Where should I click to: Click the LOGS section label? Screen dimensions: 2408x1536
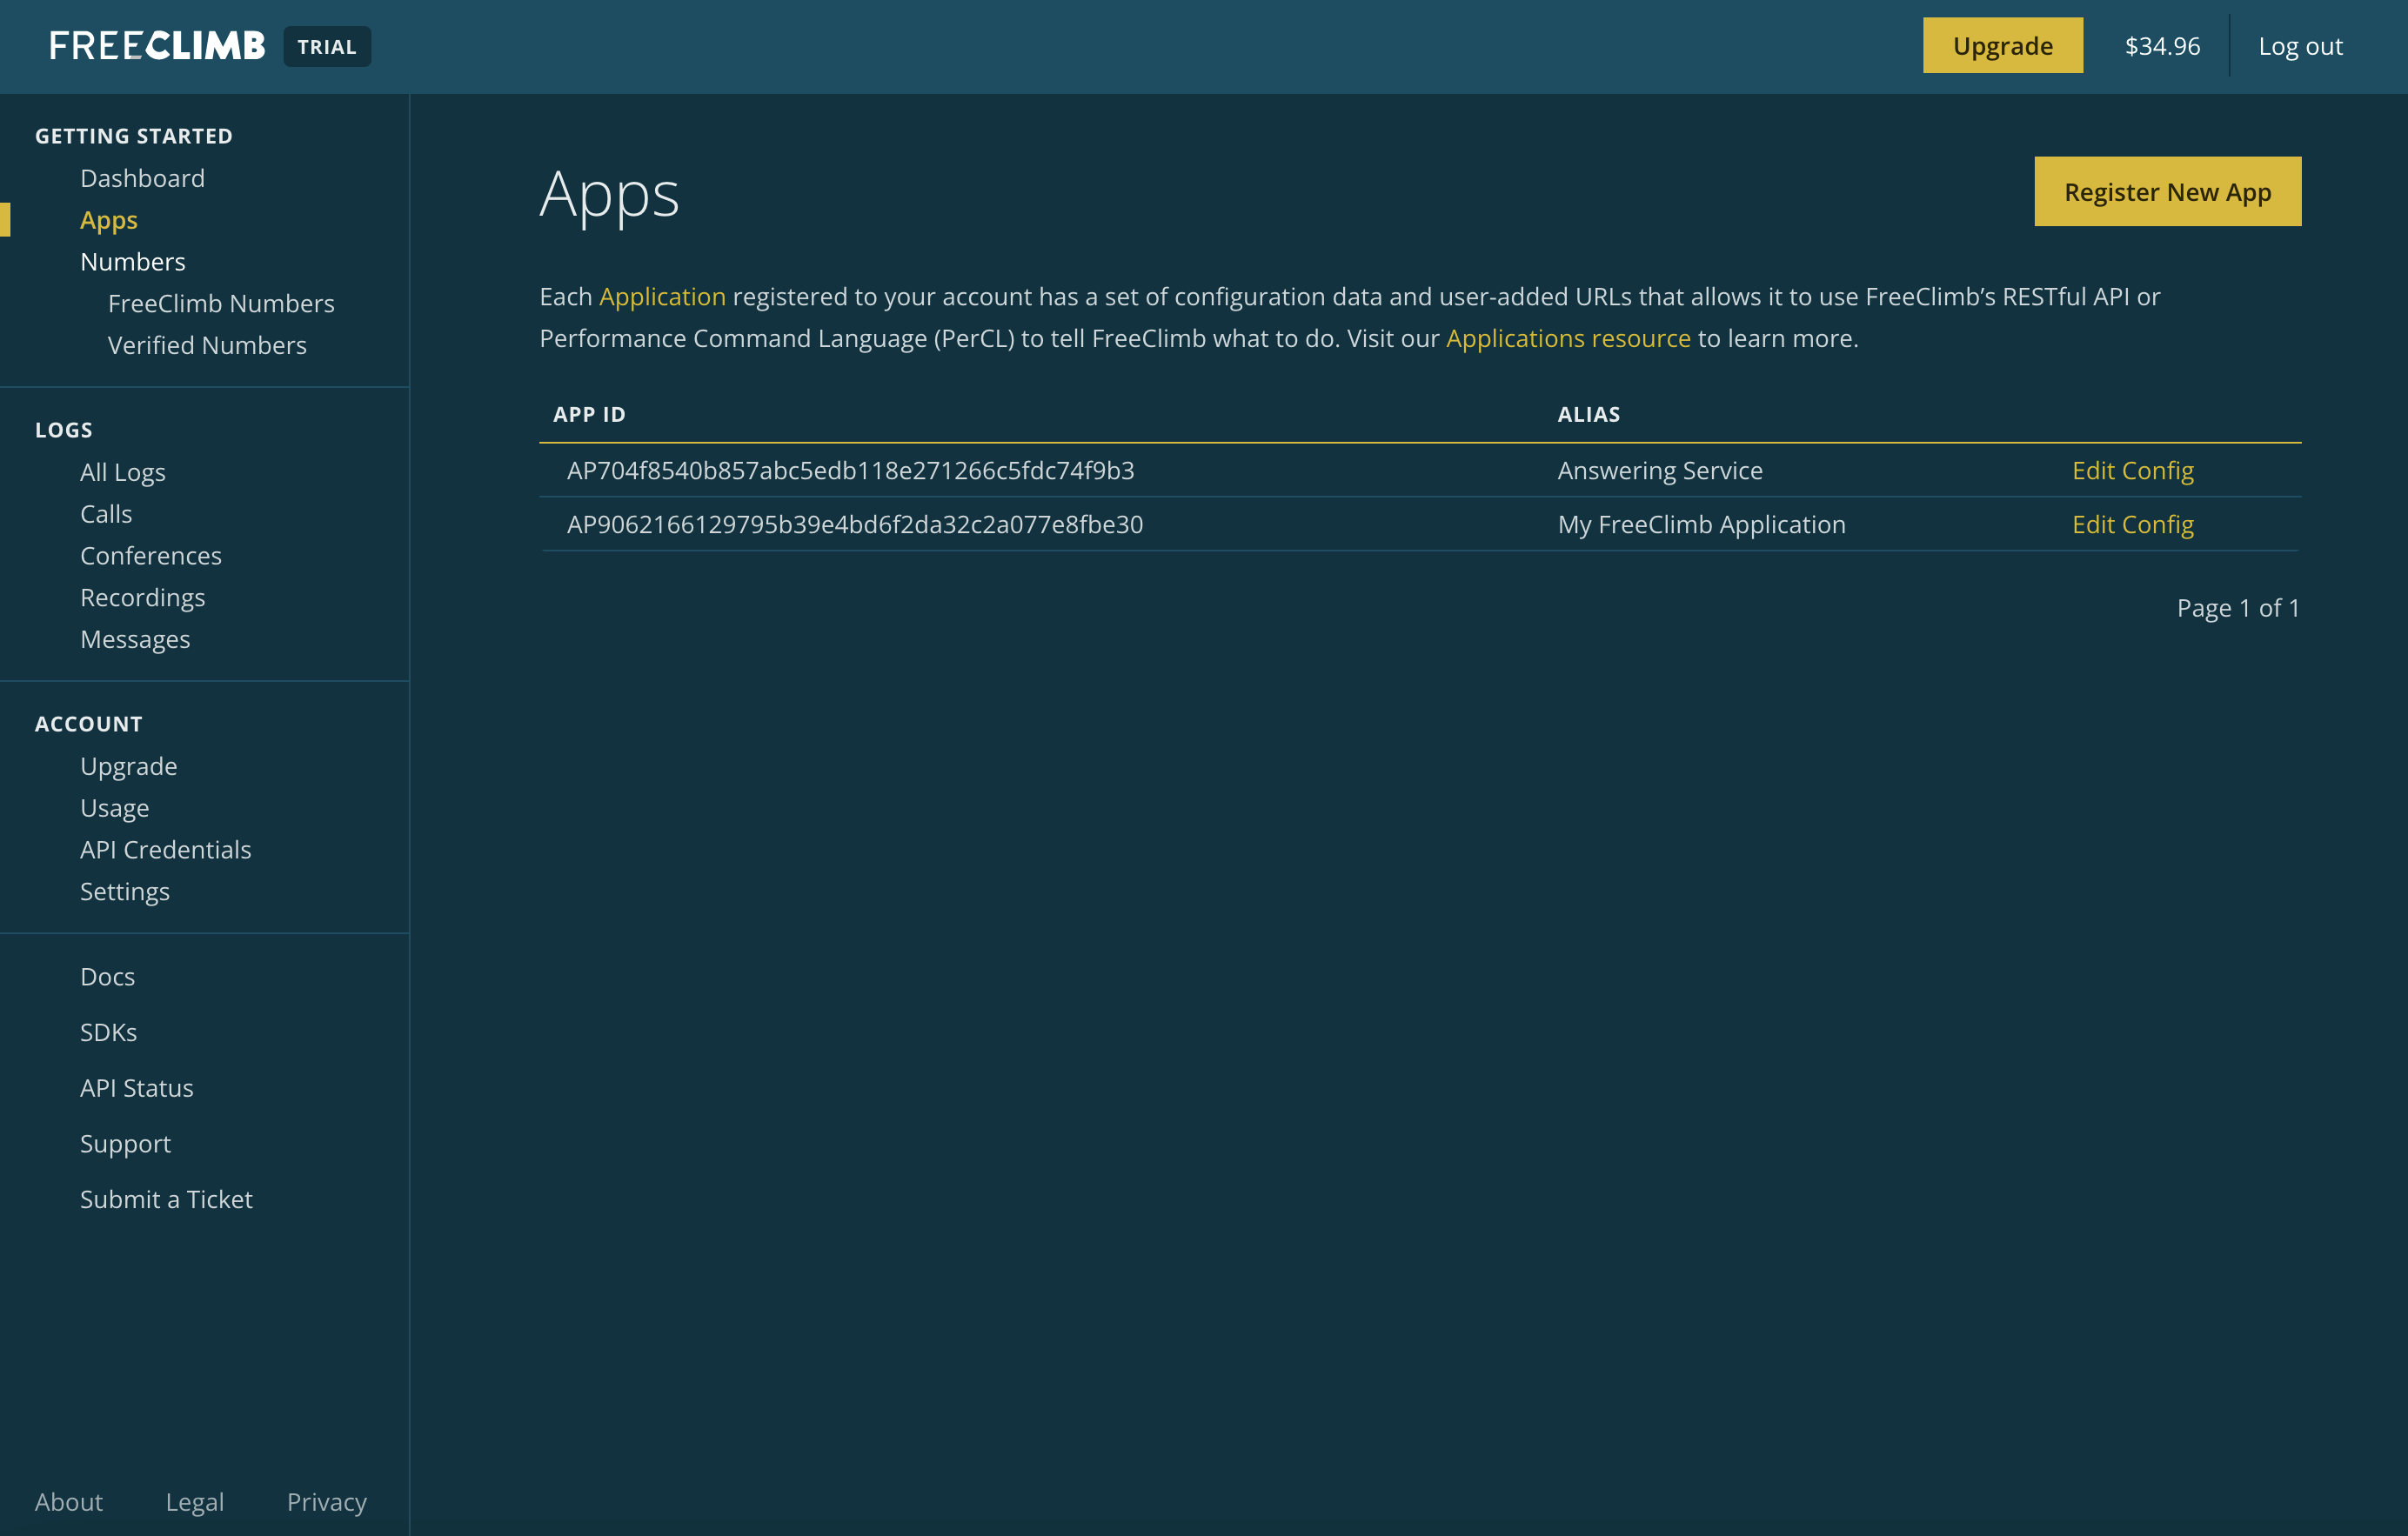point(64,430)
